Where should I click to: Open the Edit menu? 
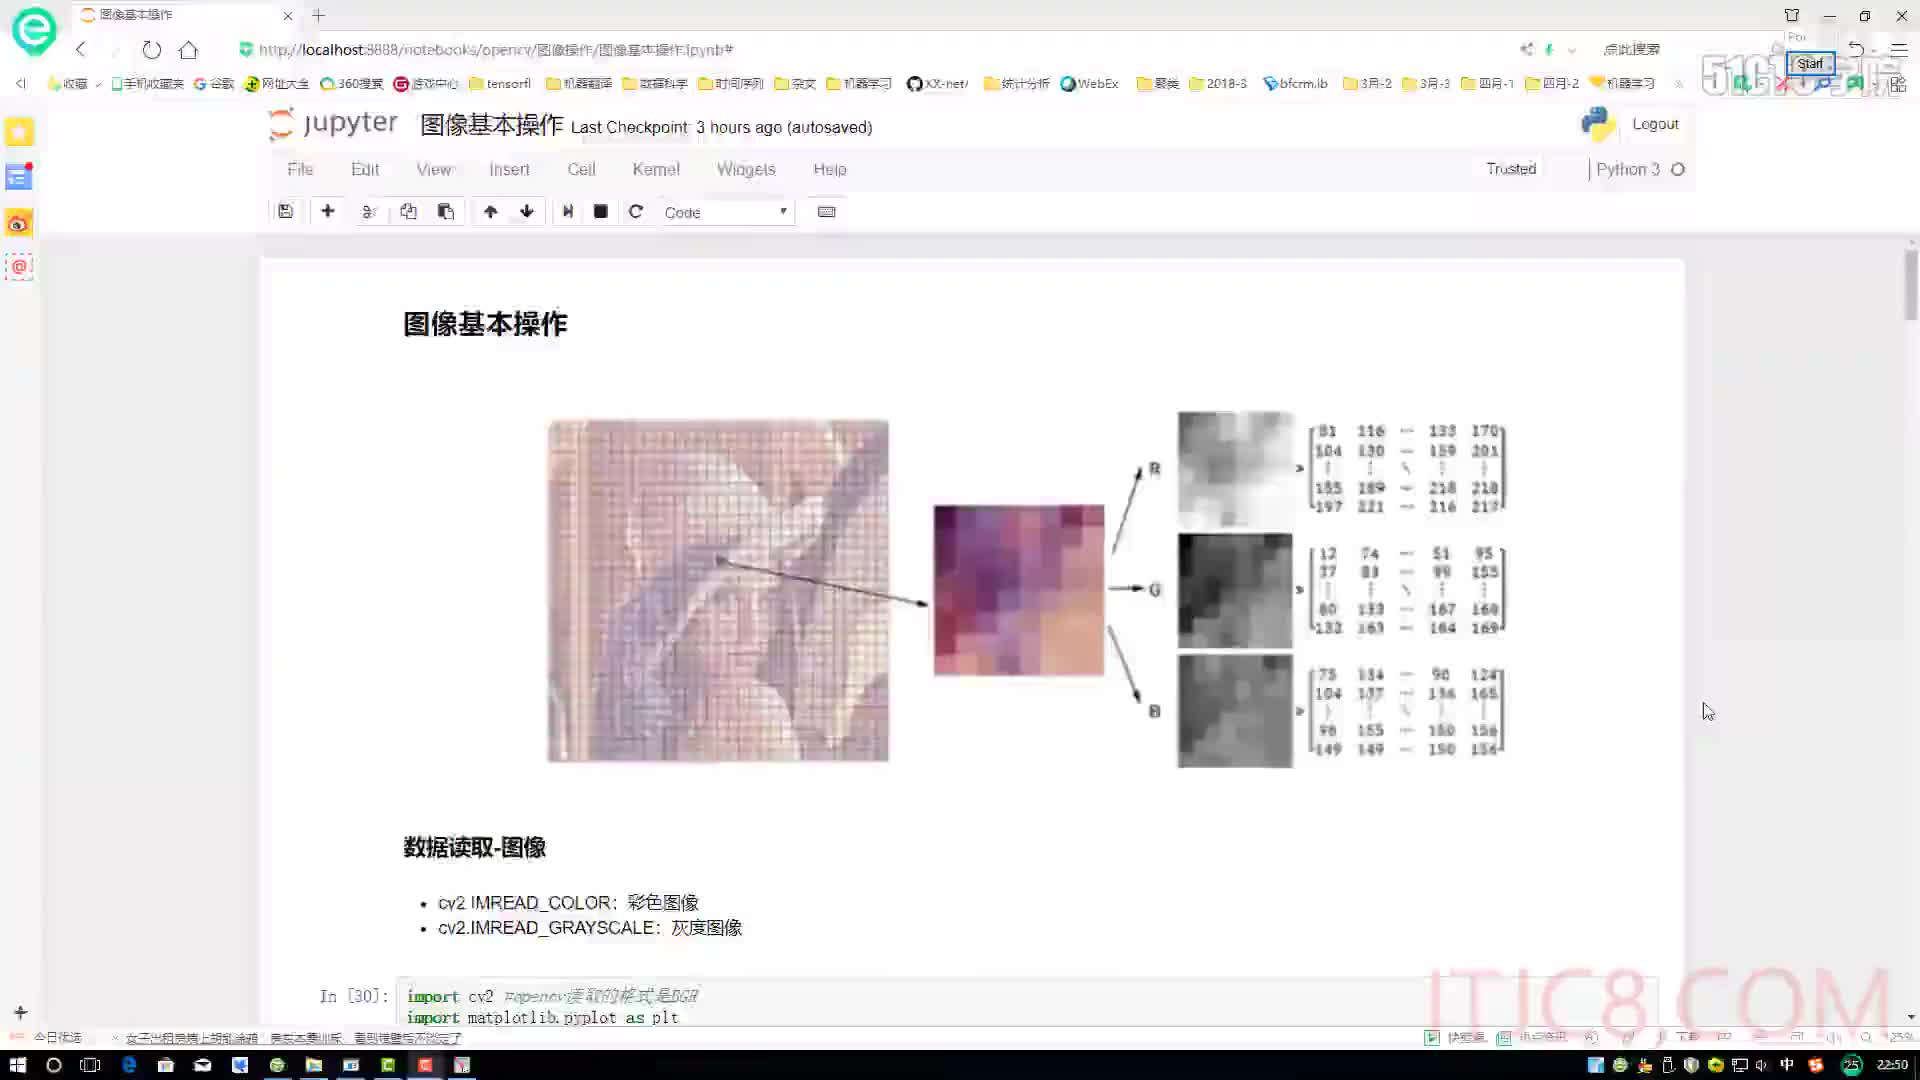tap(365, 169)
